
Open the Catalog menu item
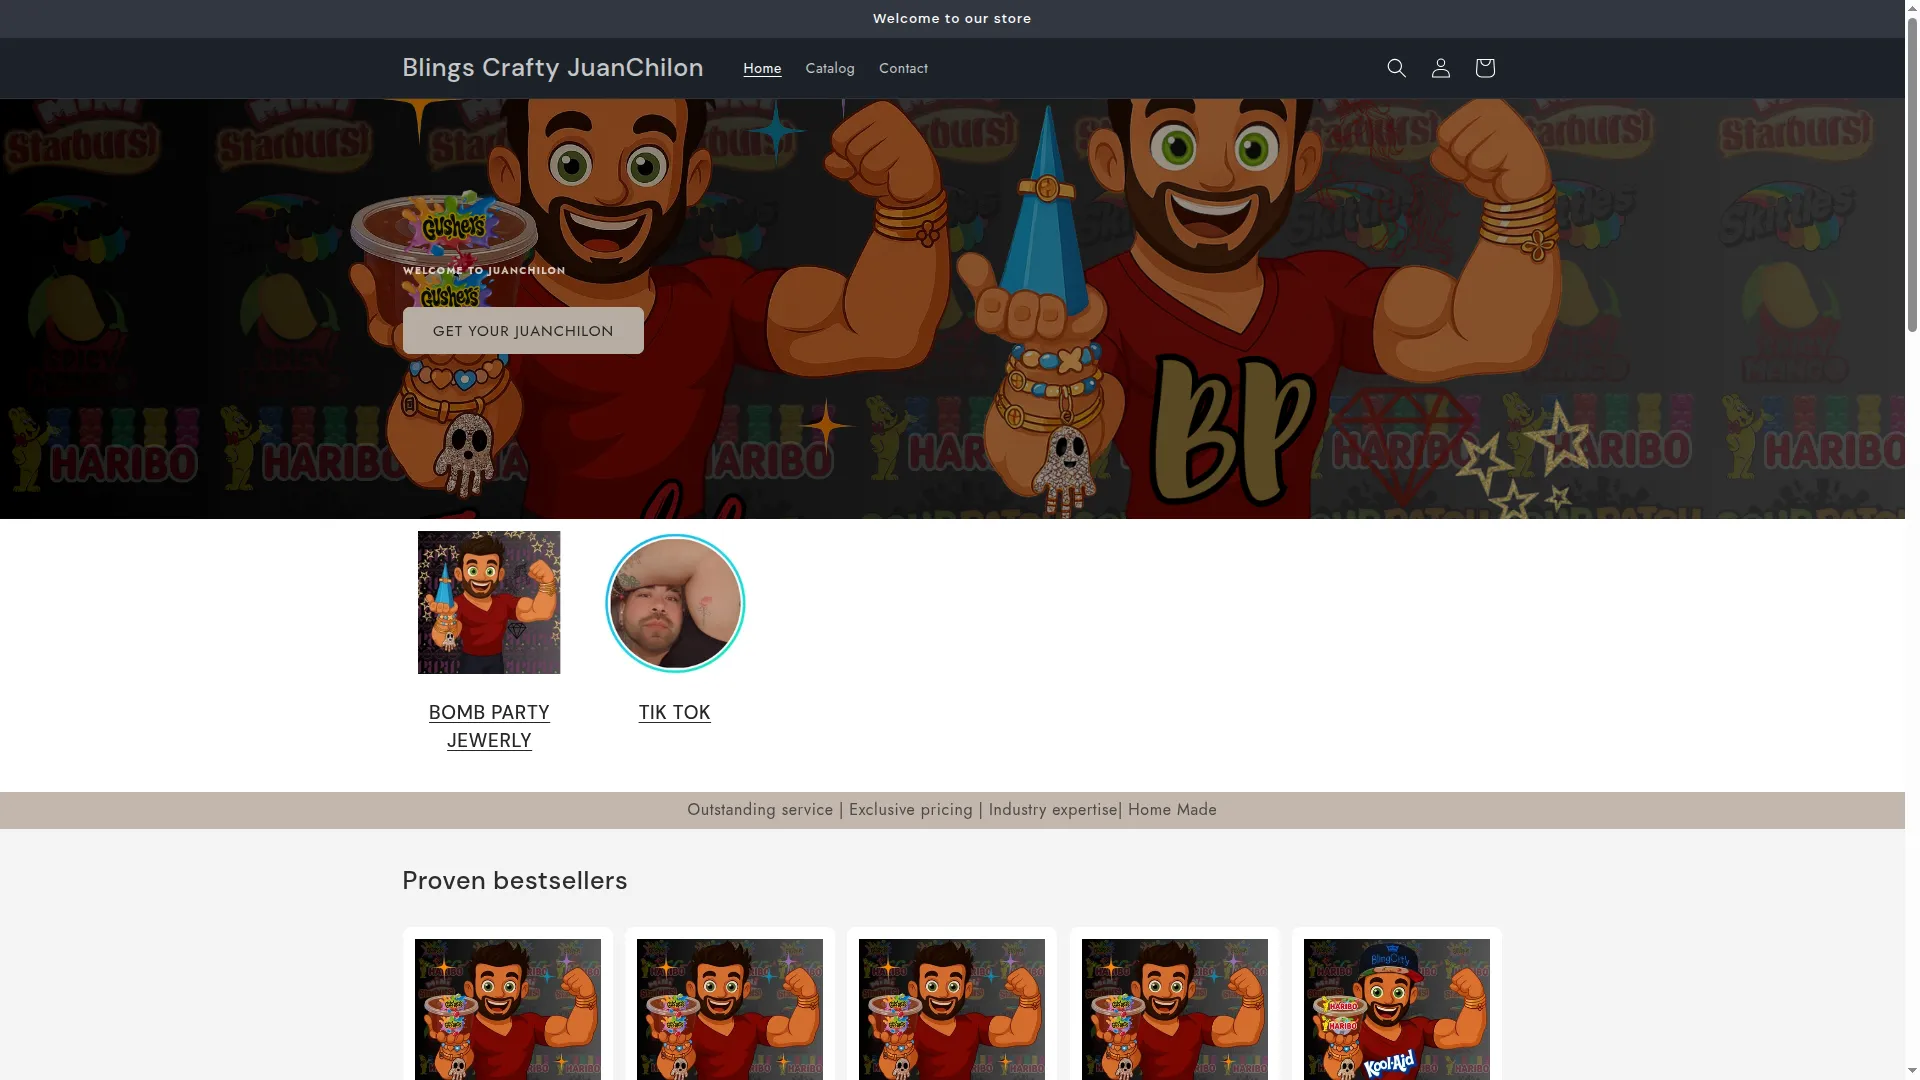coord(830,68)
